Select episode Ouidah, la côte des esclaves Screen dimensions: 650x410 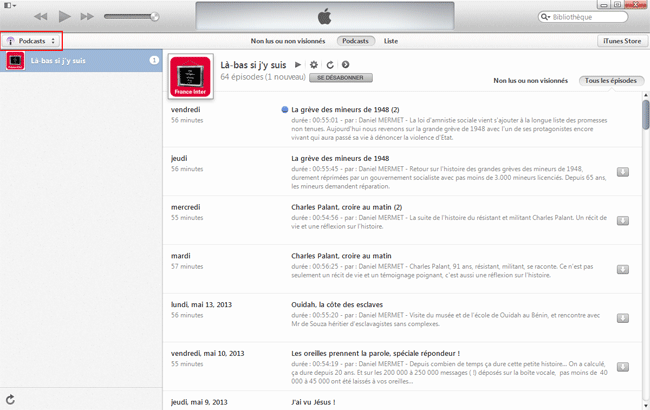click(x=337, y=305)
